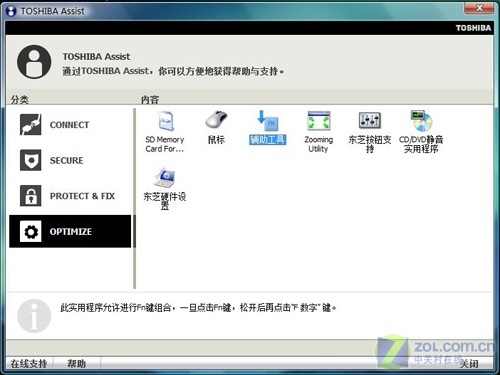
Task: Click the 分类 column header
Action: coord(20,99)
